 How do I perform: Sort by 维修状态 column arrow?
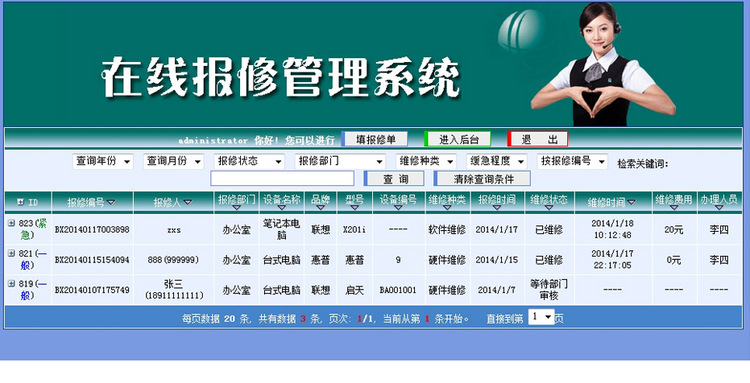coord(549,208)
